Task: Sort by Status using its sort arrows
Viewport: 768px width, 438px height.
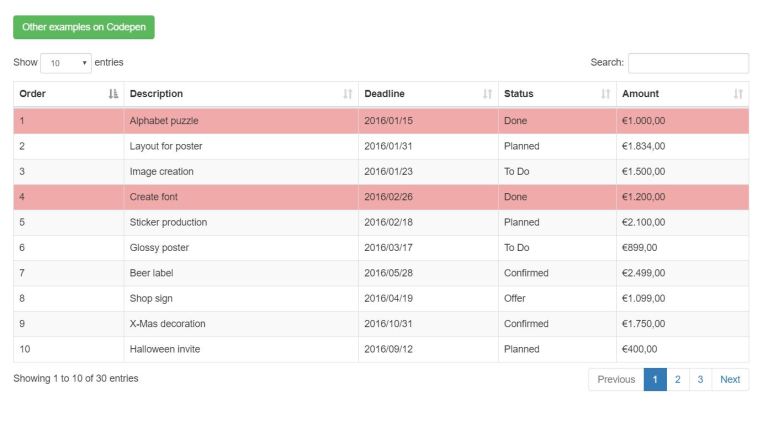Action: pyautogui.click(x=606, y=94)
